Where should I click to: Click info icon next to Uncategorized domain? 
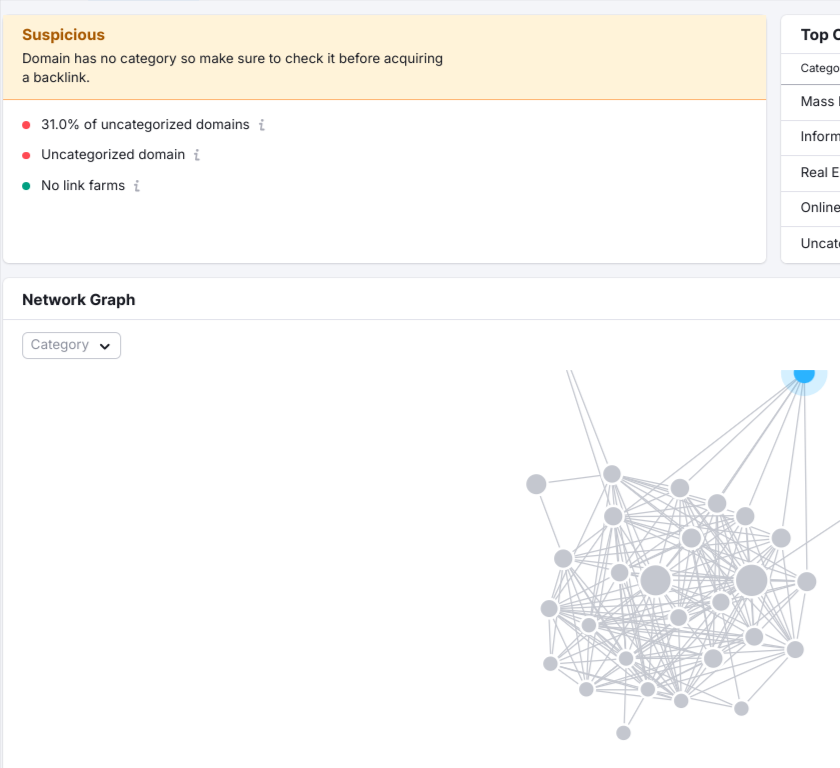click(197, 155)
